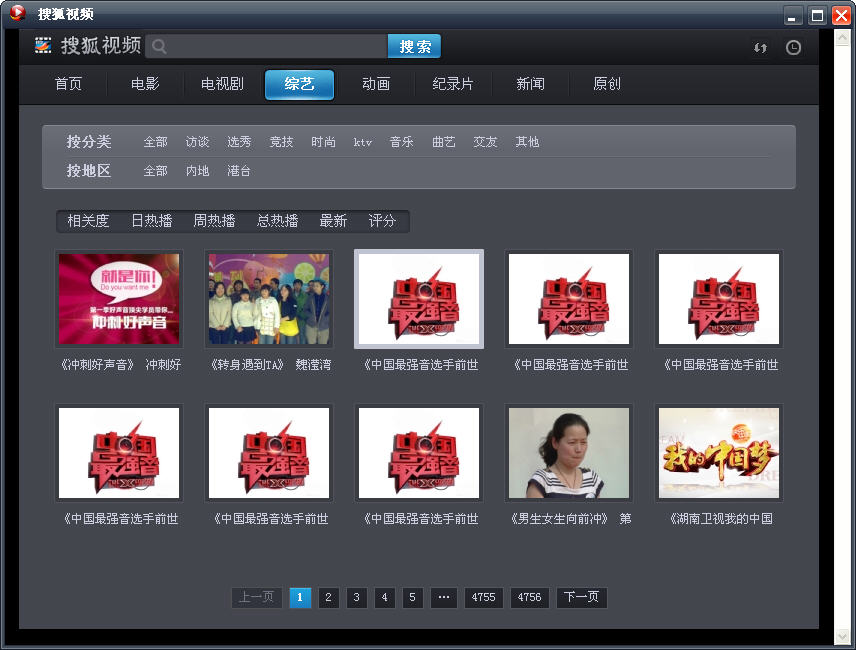Filter category by 曲艺
Viewport: 856px width, 650px height.
click(443, 142)
